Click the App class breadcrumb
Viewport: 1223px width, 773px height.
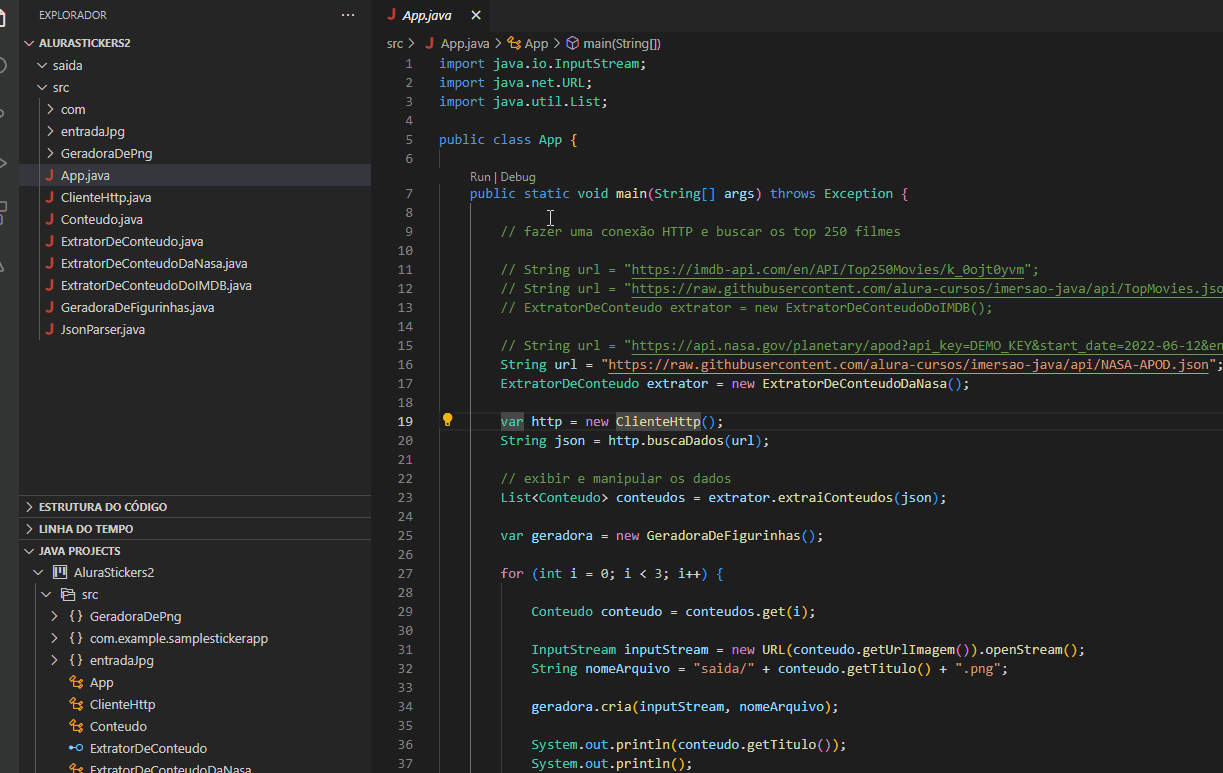[x=537, y=43]
